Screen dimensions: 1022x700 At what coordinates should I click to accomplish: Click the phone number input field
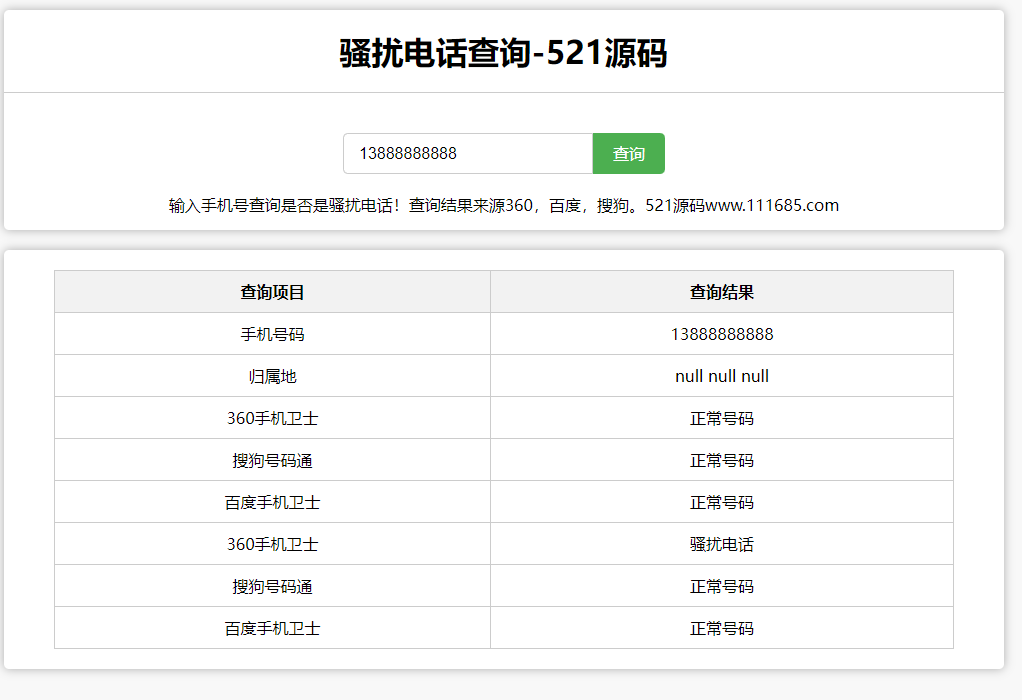[x=468, y=154]
